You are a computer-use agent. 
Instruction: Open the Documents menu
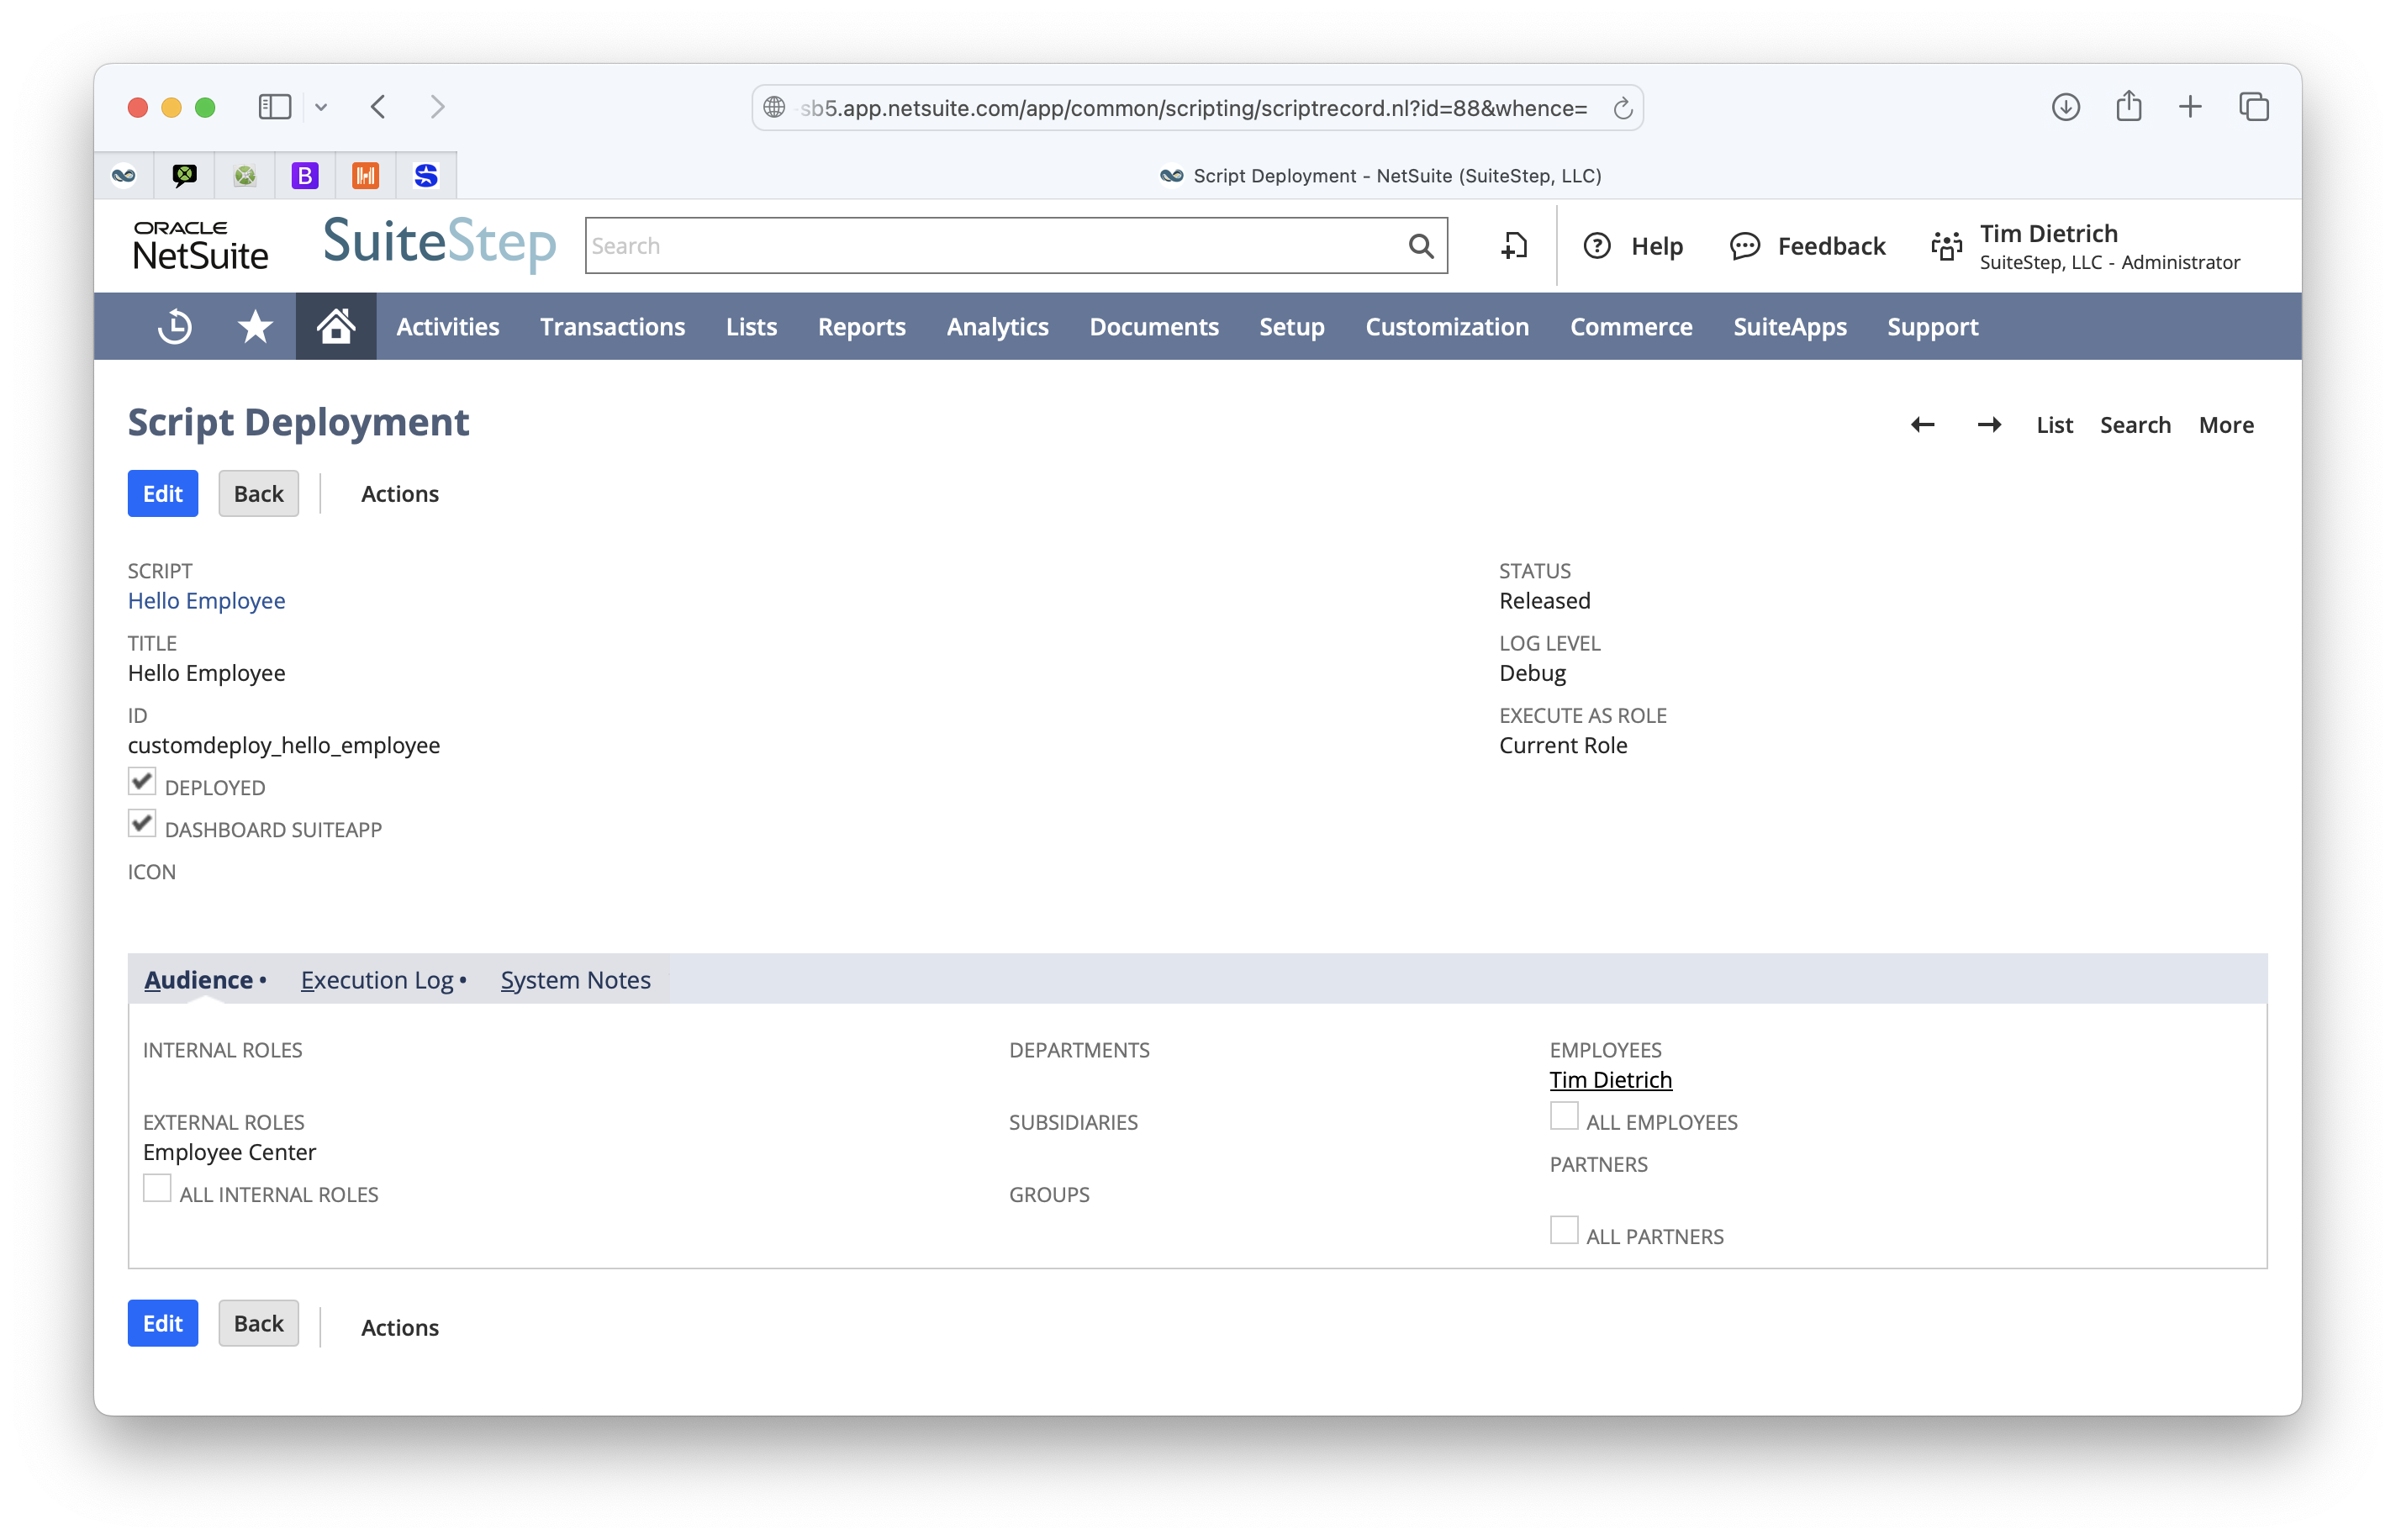pos(1154,327)
